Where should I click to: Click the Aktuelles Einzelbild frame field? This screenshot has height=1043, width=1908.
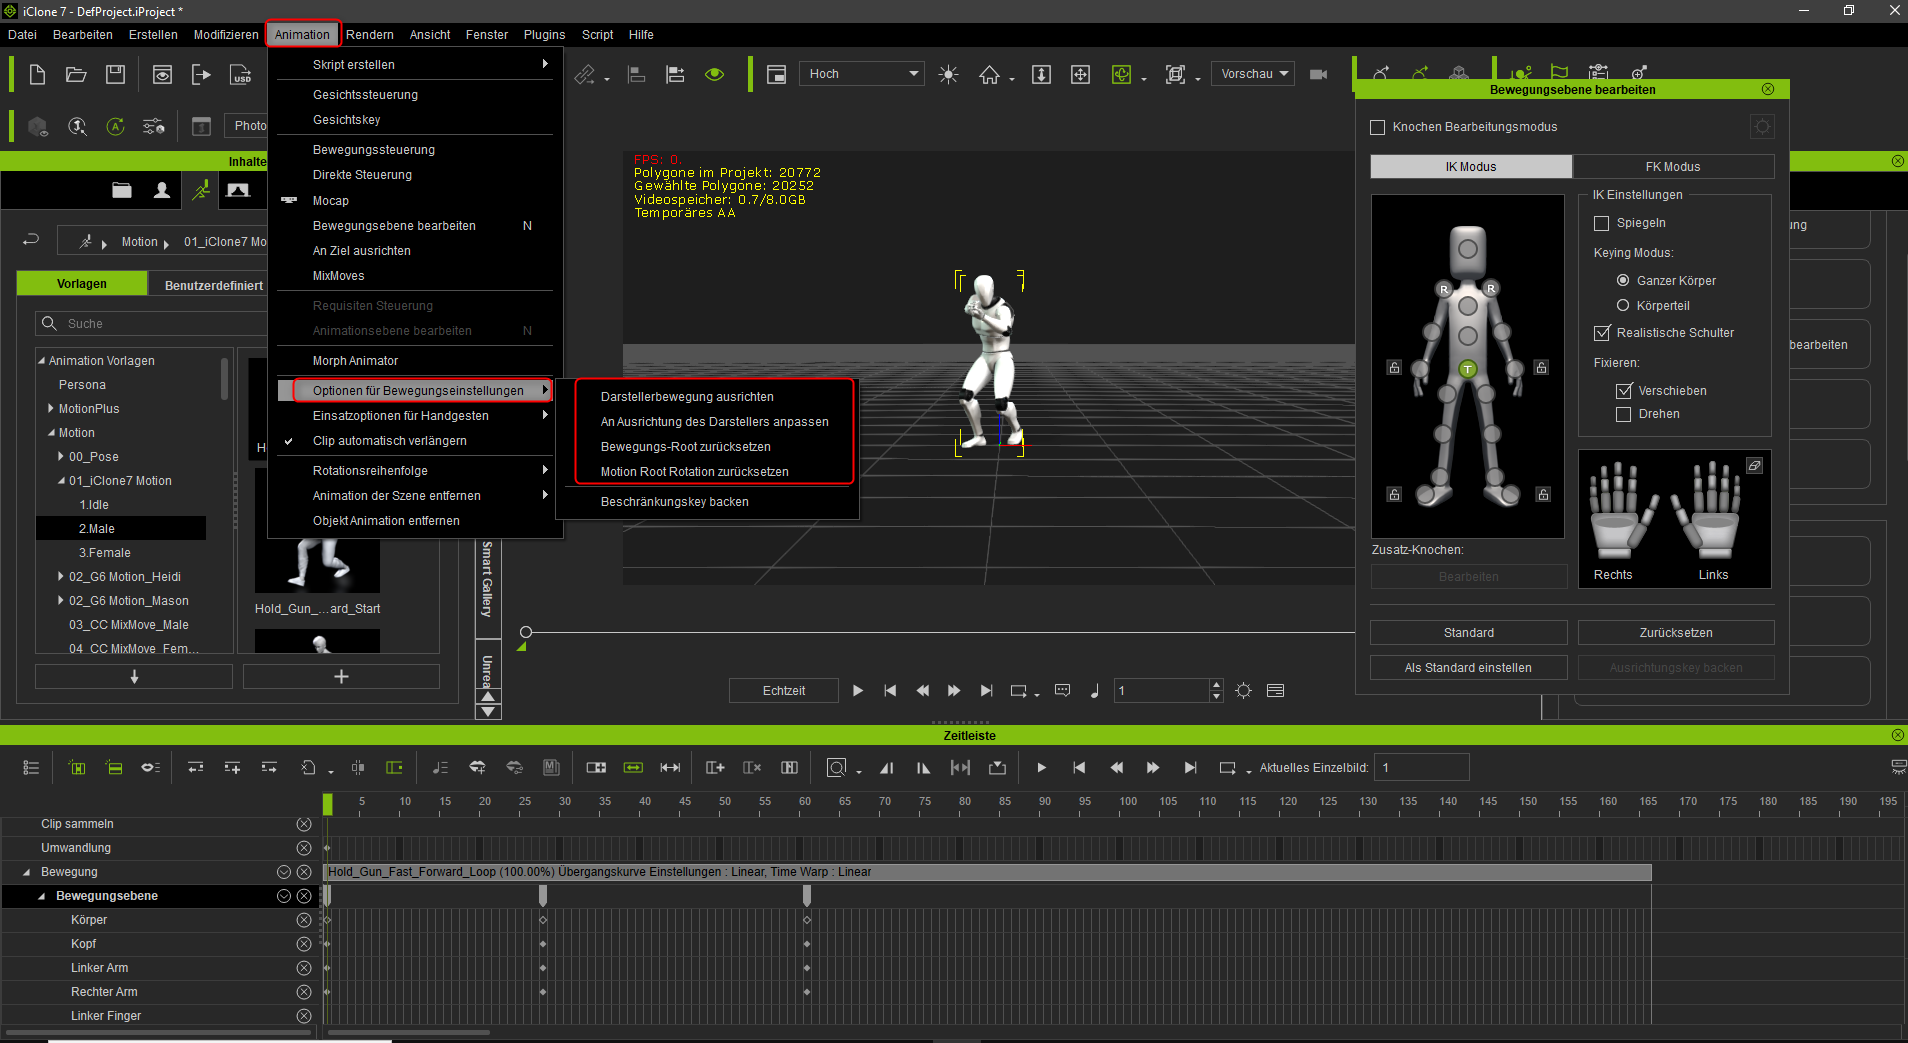[1421, 768]
